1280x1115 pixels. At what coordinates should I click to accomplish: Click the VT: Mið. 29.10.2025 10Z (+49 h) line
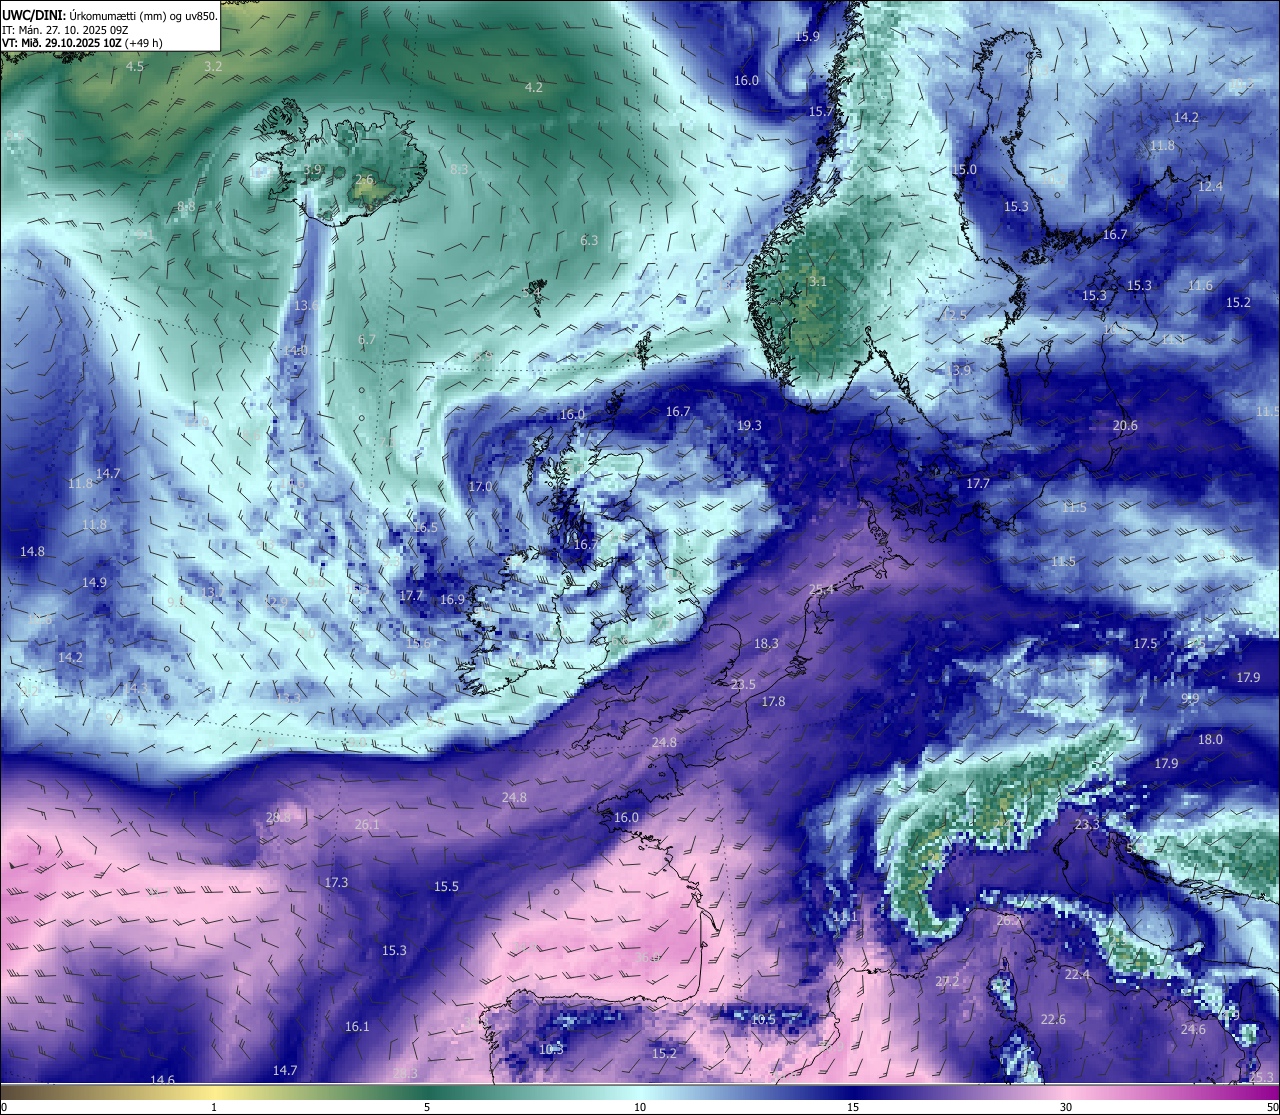click(83, 43)
